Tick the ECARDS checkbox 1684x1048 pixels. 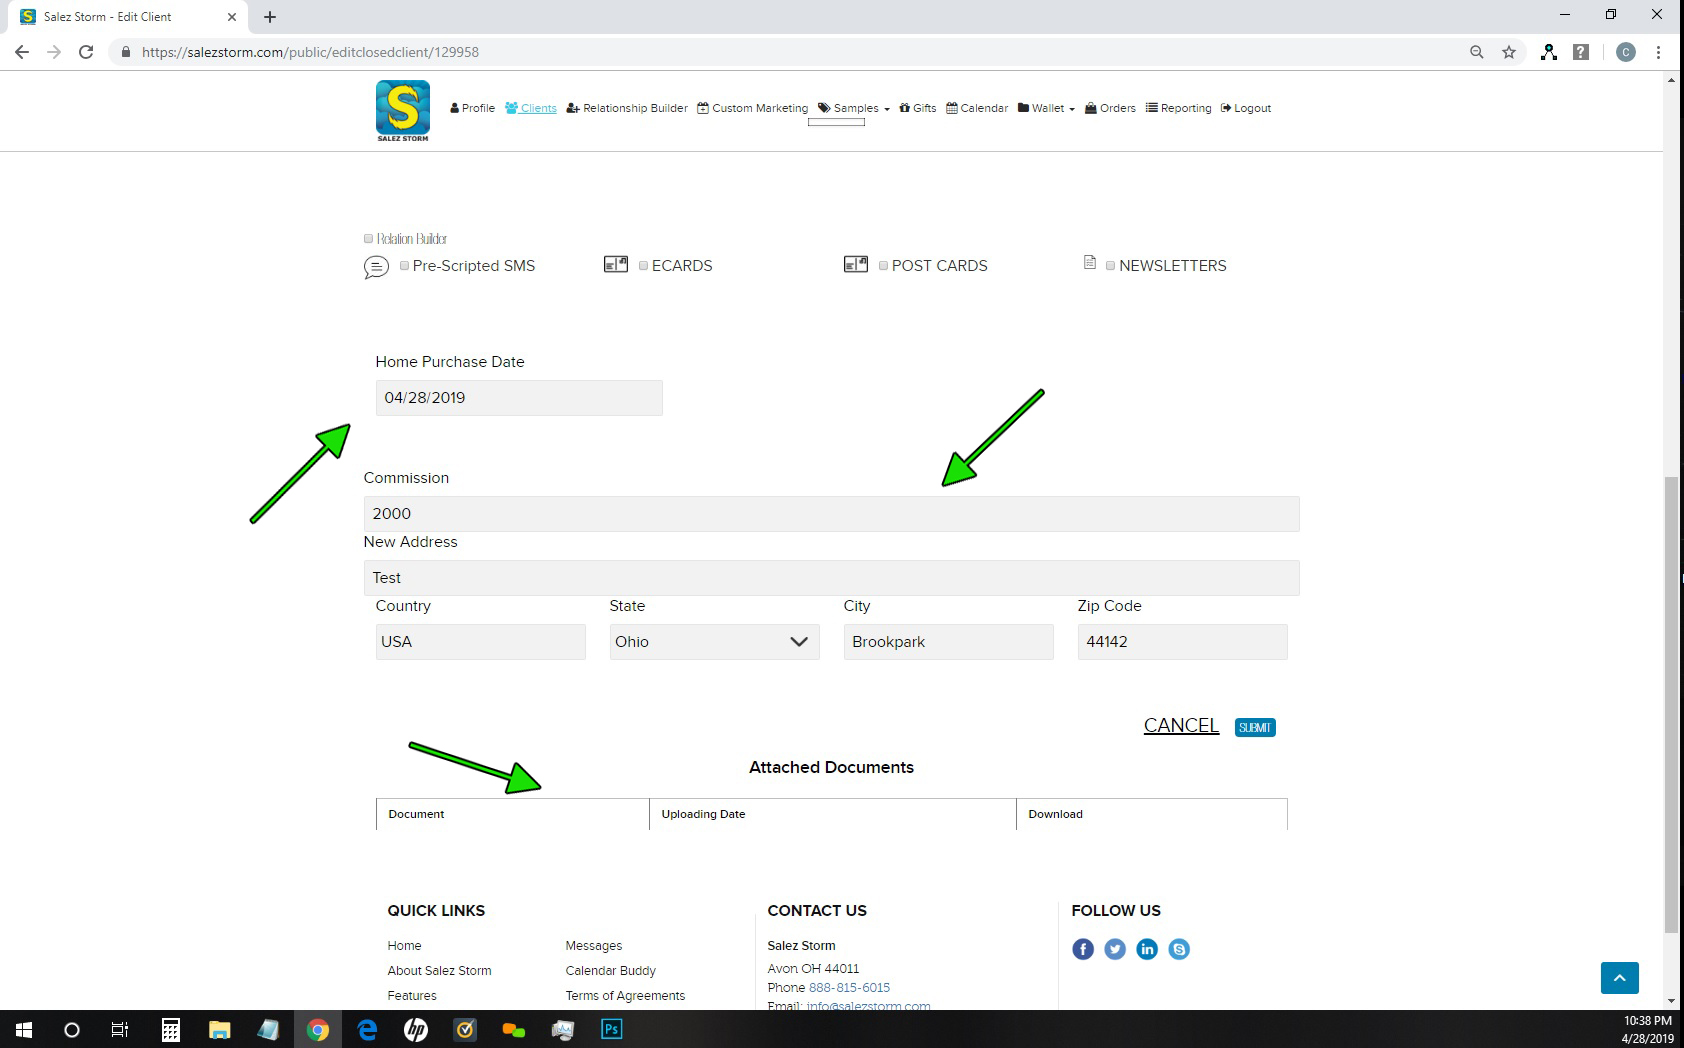(643, 266)
